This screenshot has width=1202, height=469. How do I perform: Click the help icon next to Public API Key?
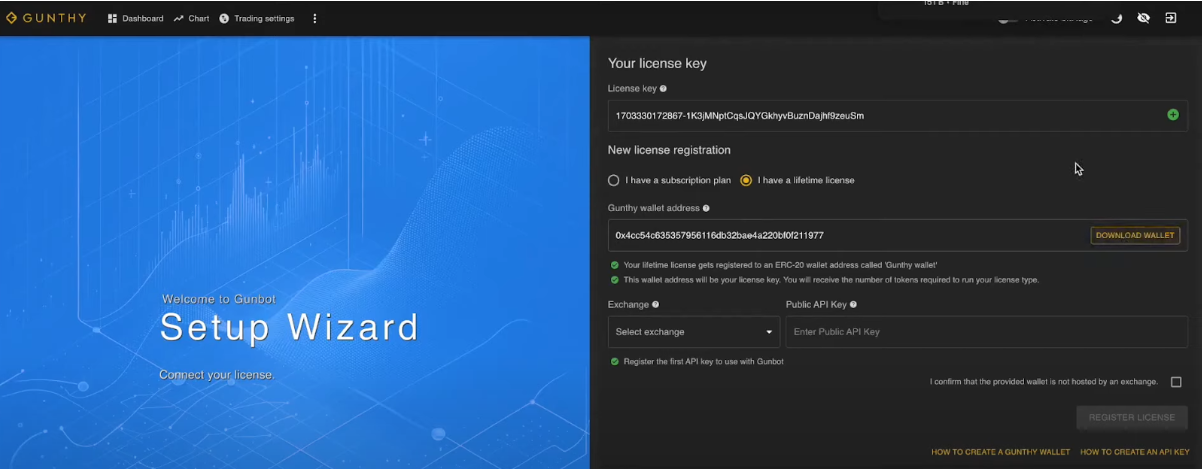coord(853,304)
